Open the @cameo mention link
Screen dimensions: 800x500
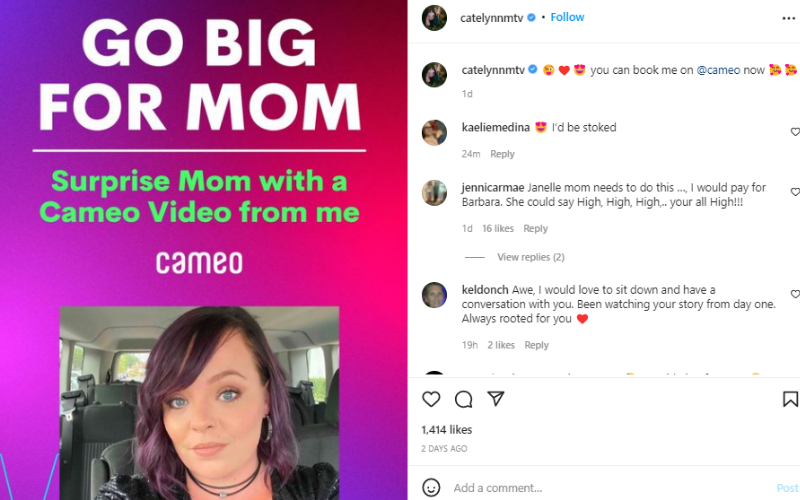point(718,70)
